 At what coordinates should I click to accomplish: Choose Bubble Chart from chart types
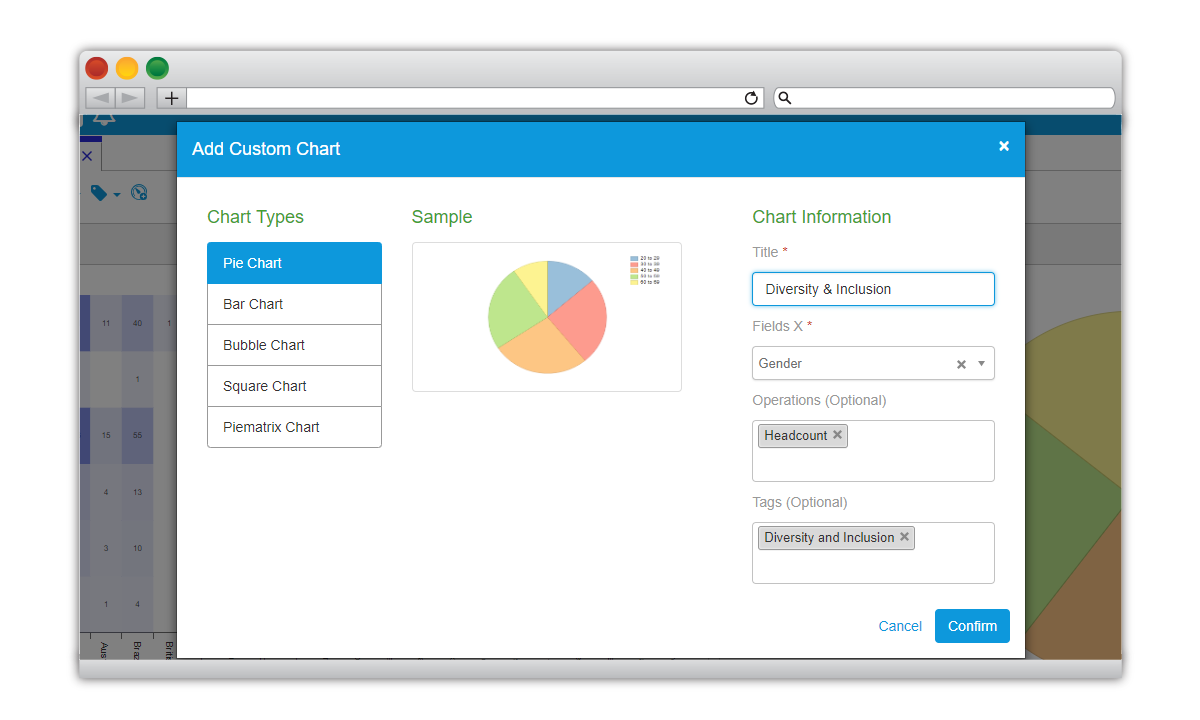click(x=294, y=345)
